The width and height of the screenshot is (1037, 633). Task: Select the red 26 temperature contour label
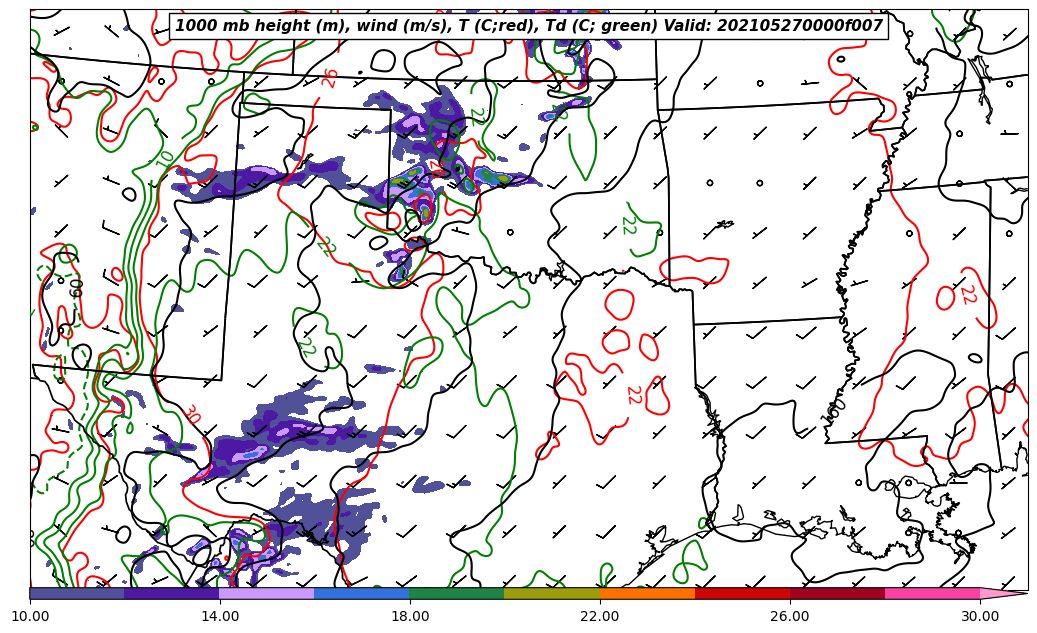331,78
